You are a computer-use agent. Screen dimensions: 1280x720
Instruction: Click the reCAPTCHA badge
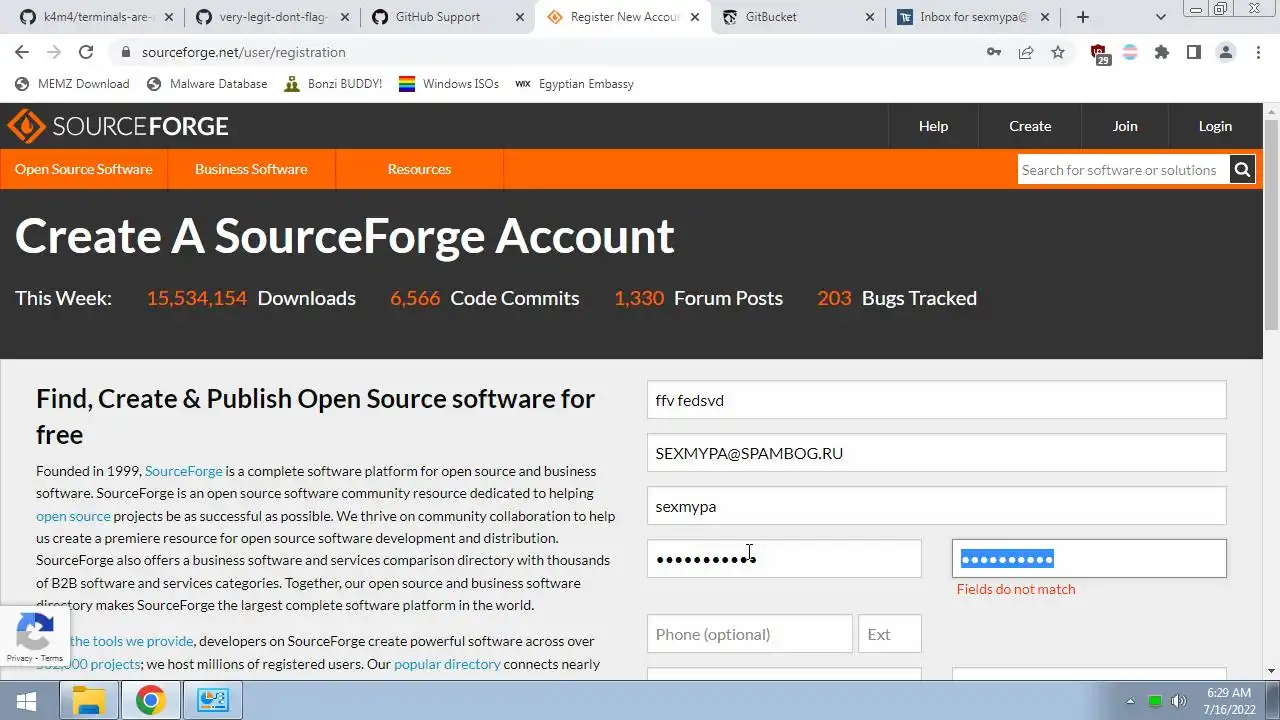(x=35, y=637)
